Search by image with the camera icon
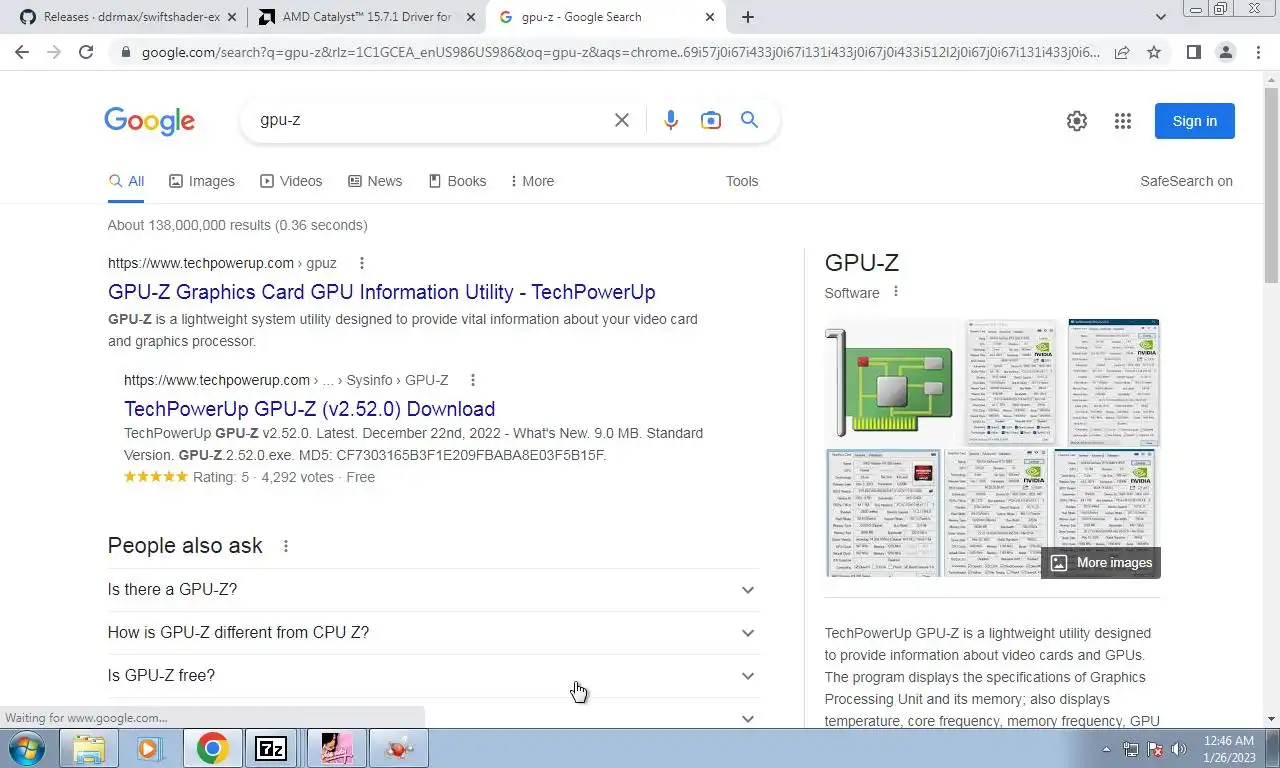Screen dimensions: 1280x768 [711, 120]
